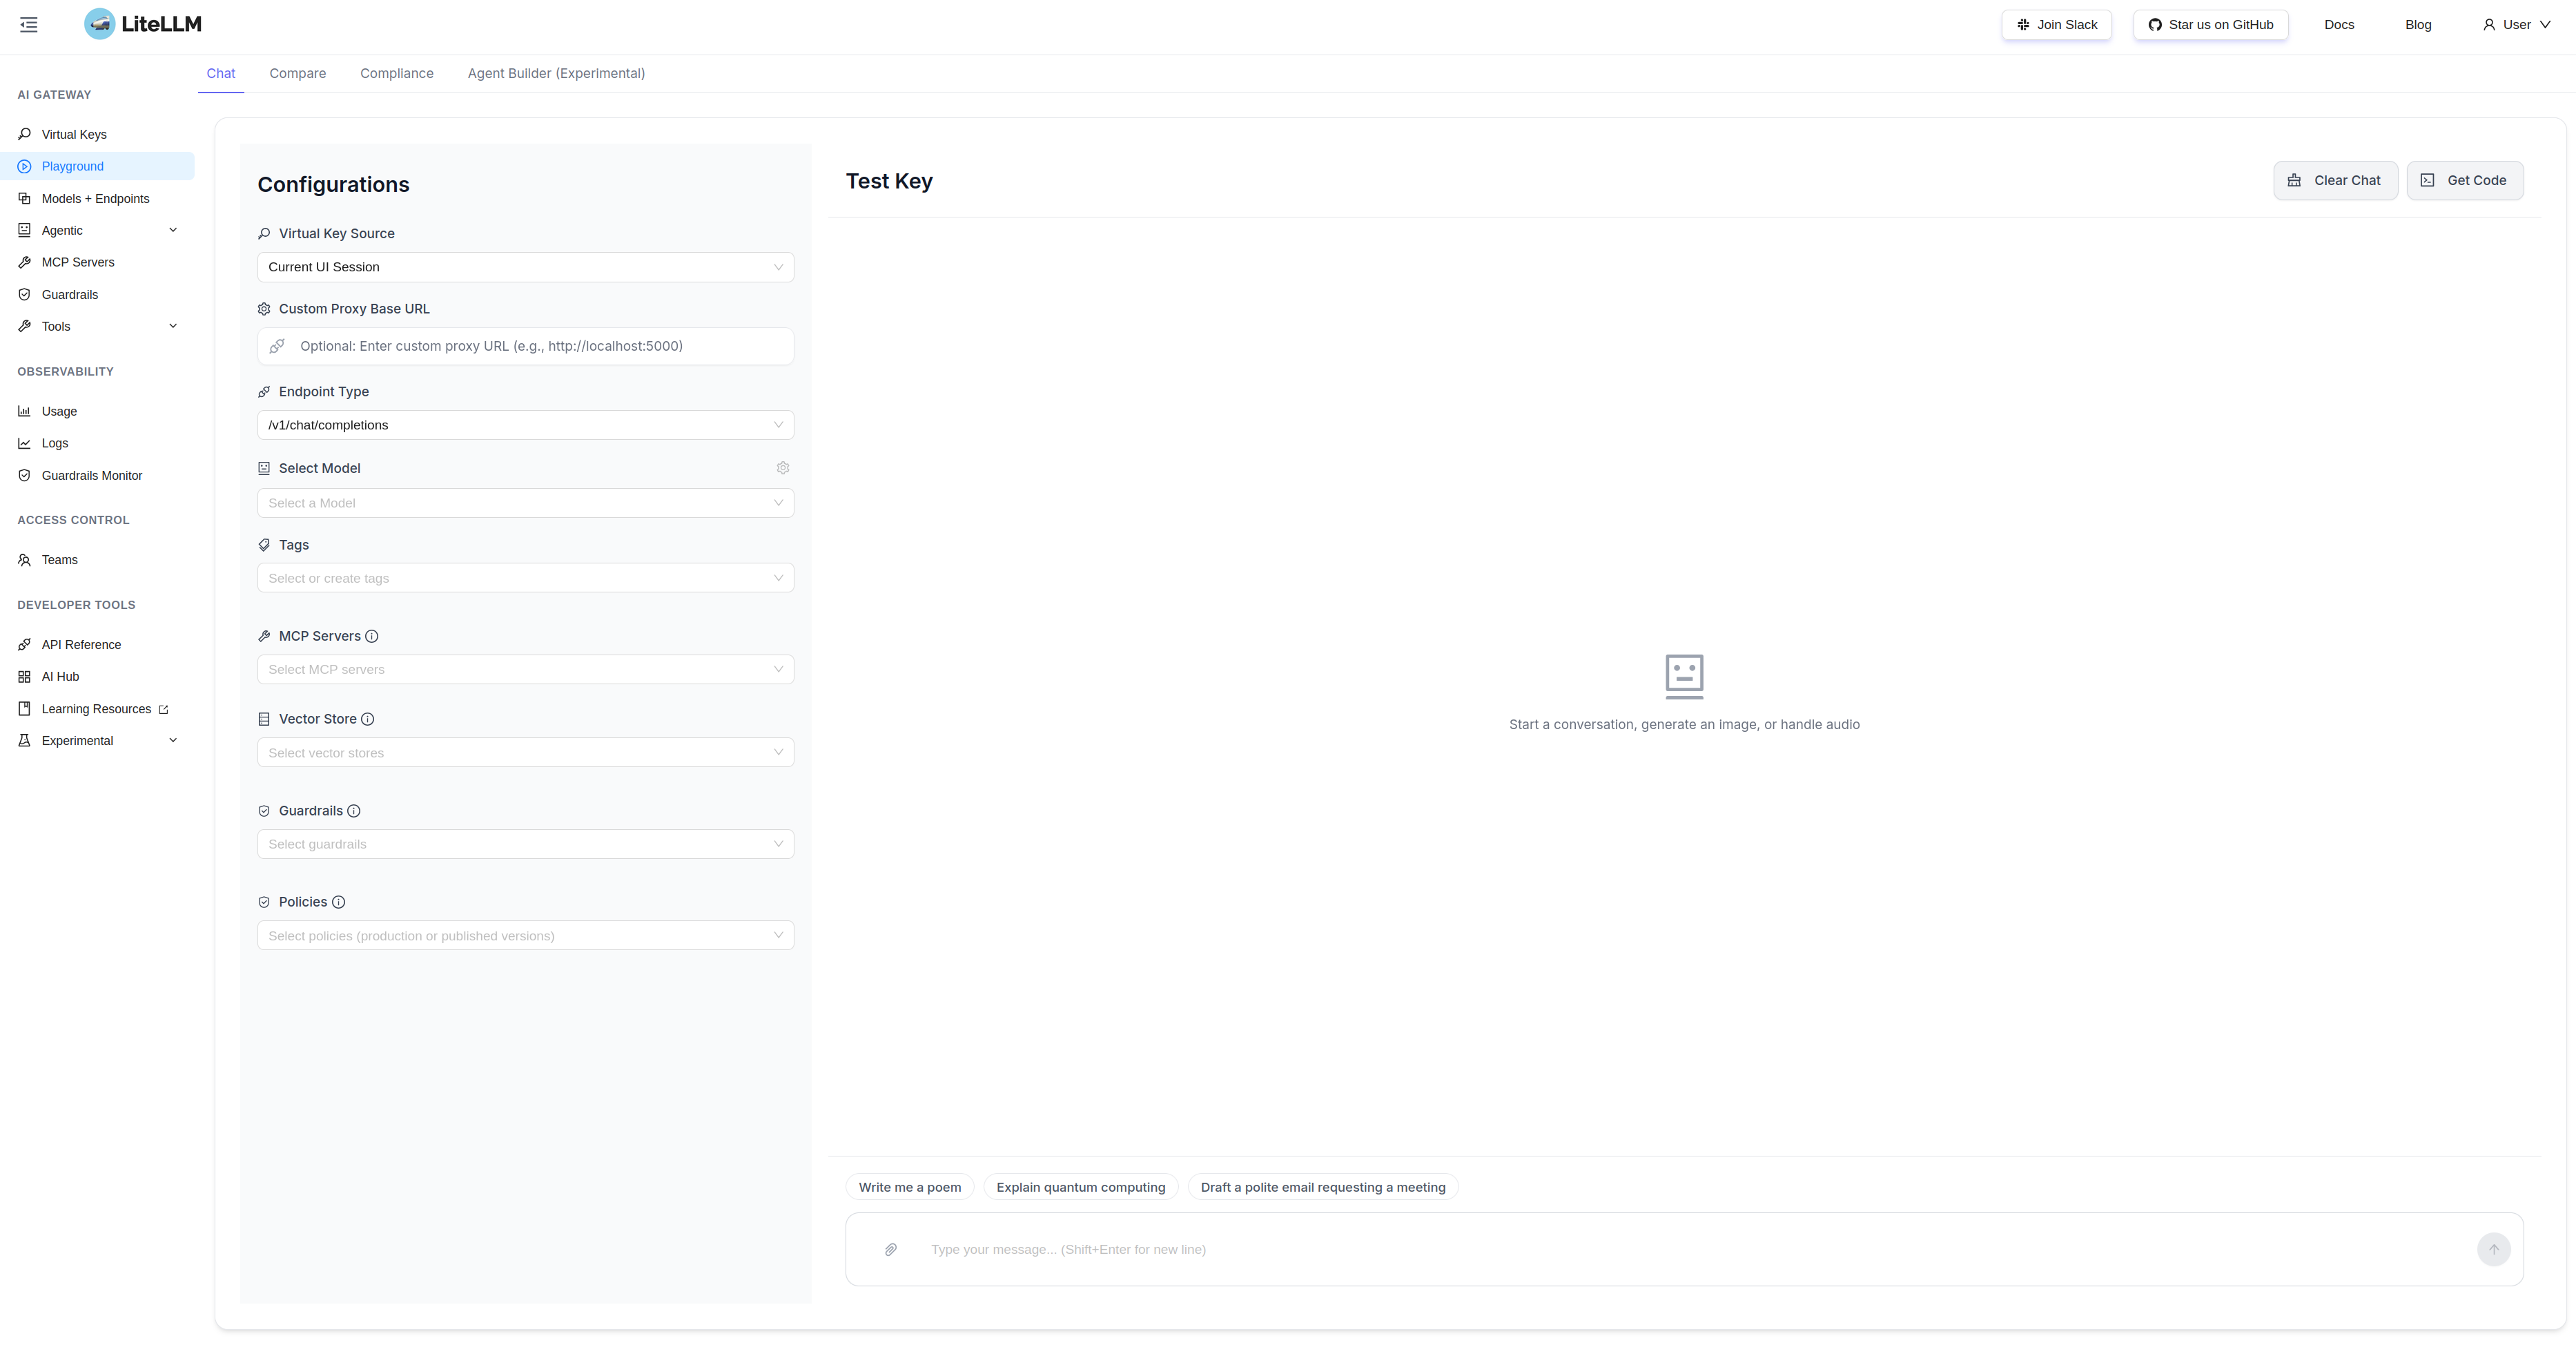Open MCP Servers page from the sidebar
The height and width of the screenshot is (1345, 2576).
point(97,262)
